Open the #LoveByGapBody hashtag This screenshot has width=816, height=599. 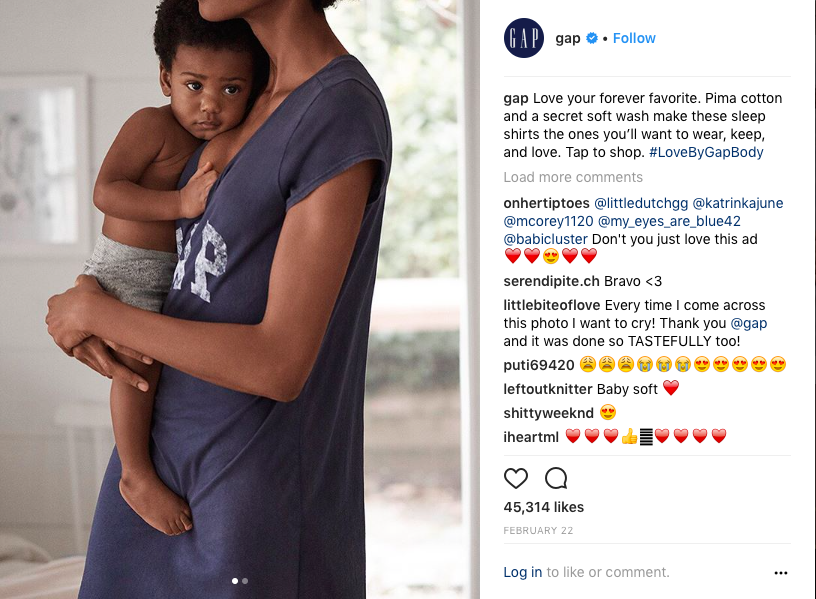click(706, 152)
